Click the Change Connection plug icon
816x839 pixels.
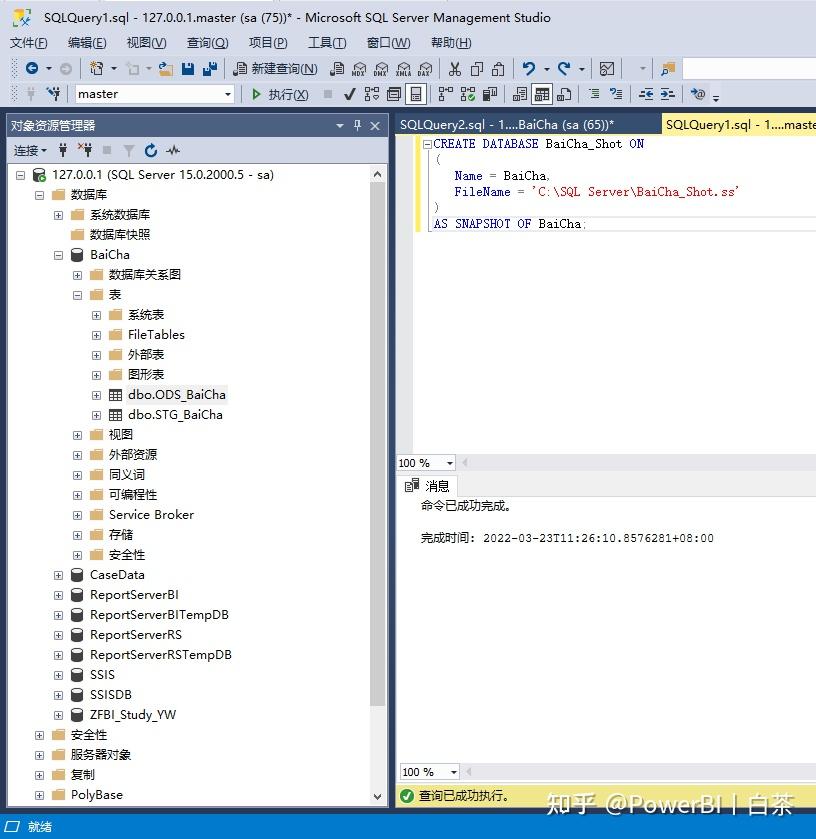point(53,94)
